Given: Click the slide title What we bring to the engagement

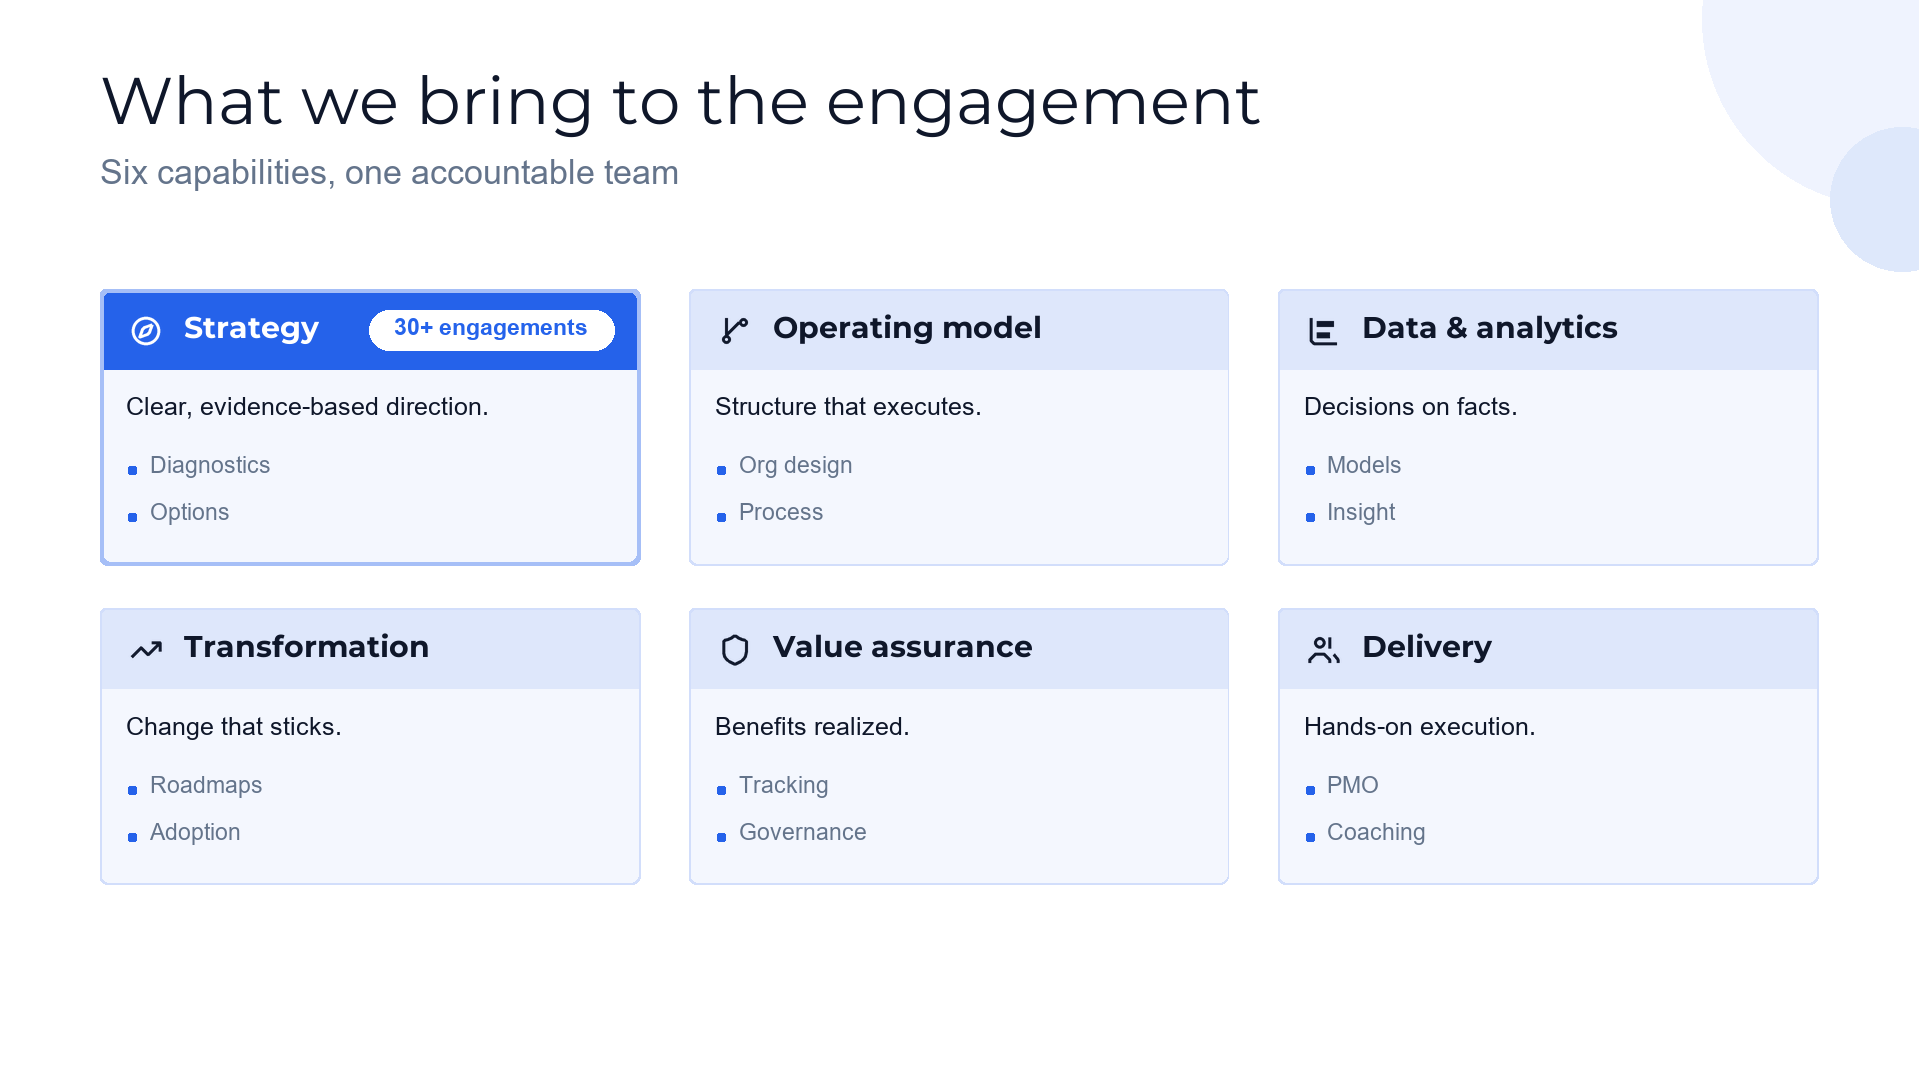Looking at the screenshot, I should 680,102.
